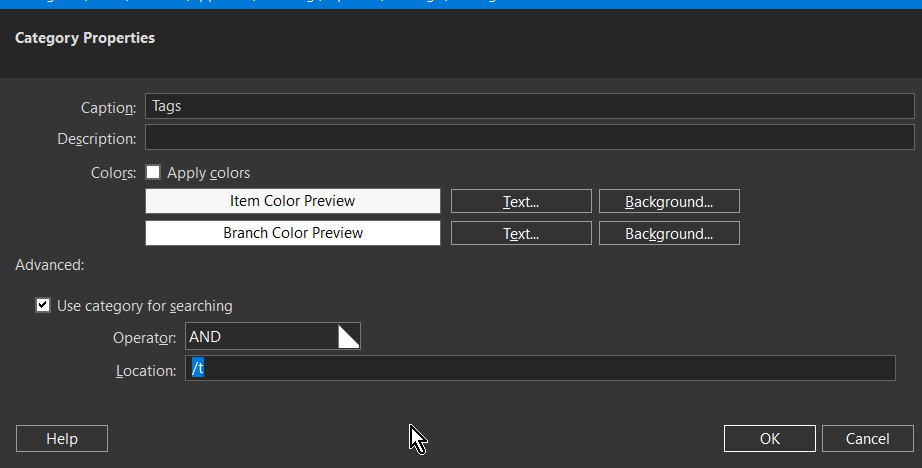The height and width of the screenshot is (468, 922).
Task: Focus the empty Description input field
Action: tap(529, 138)
